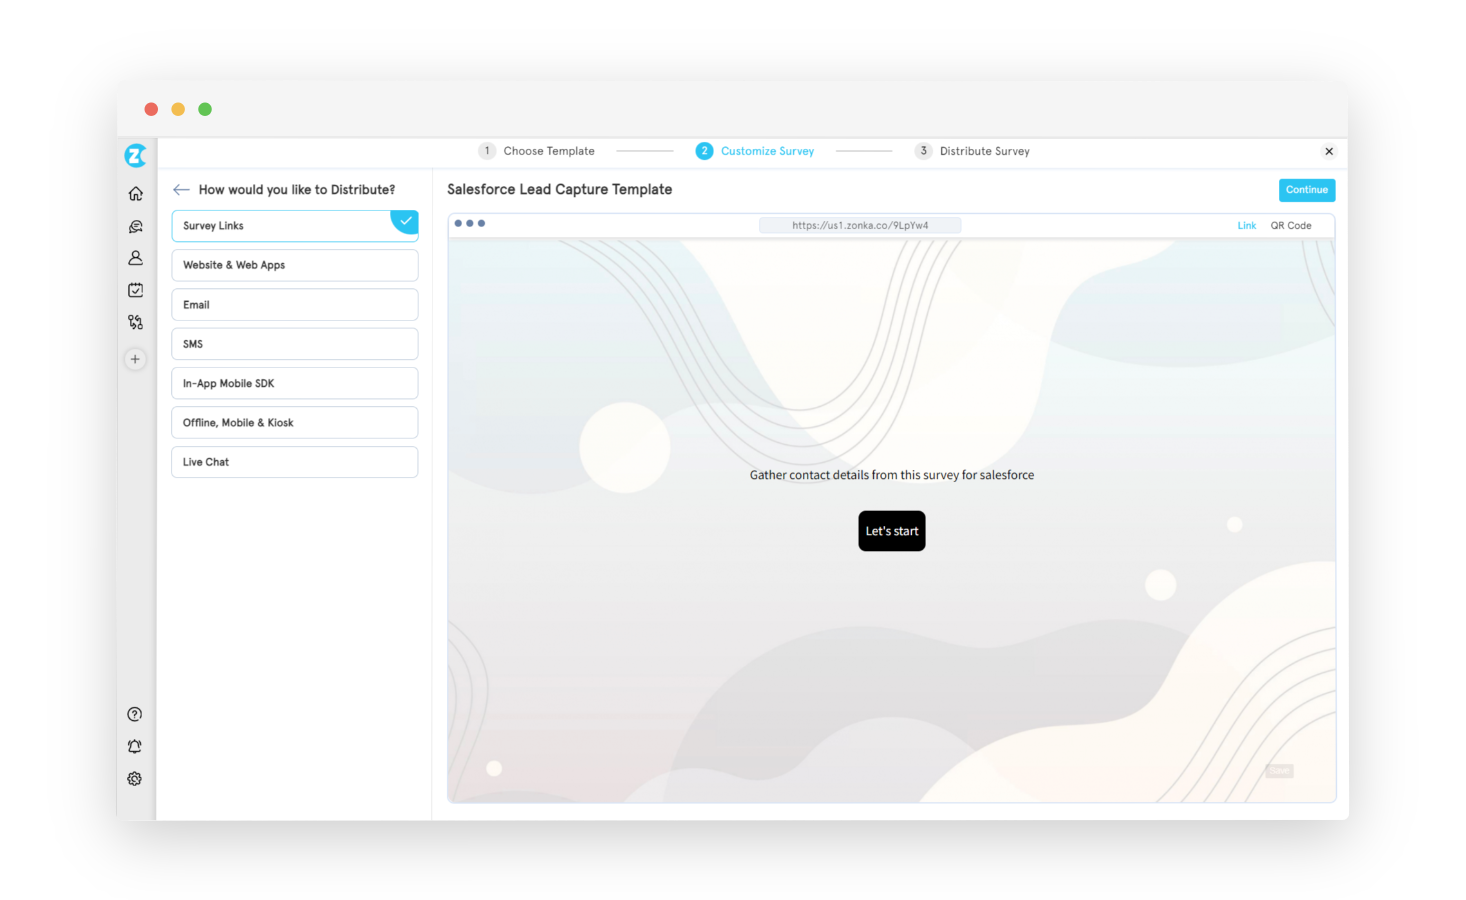This screenshot has width=1466, height=900.
Task: Select the Survey Links distribution option
Action: click(x=295, y=226)
